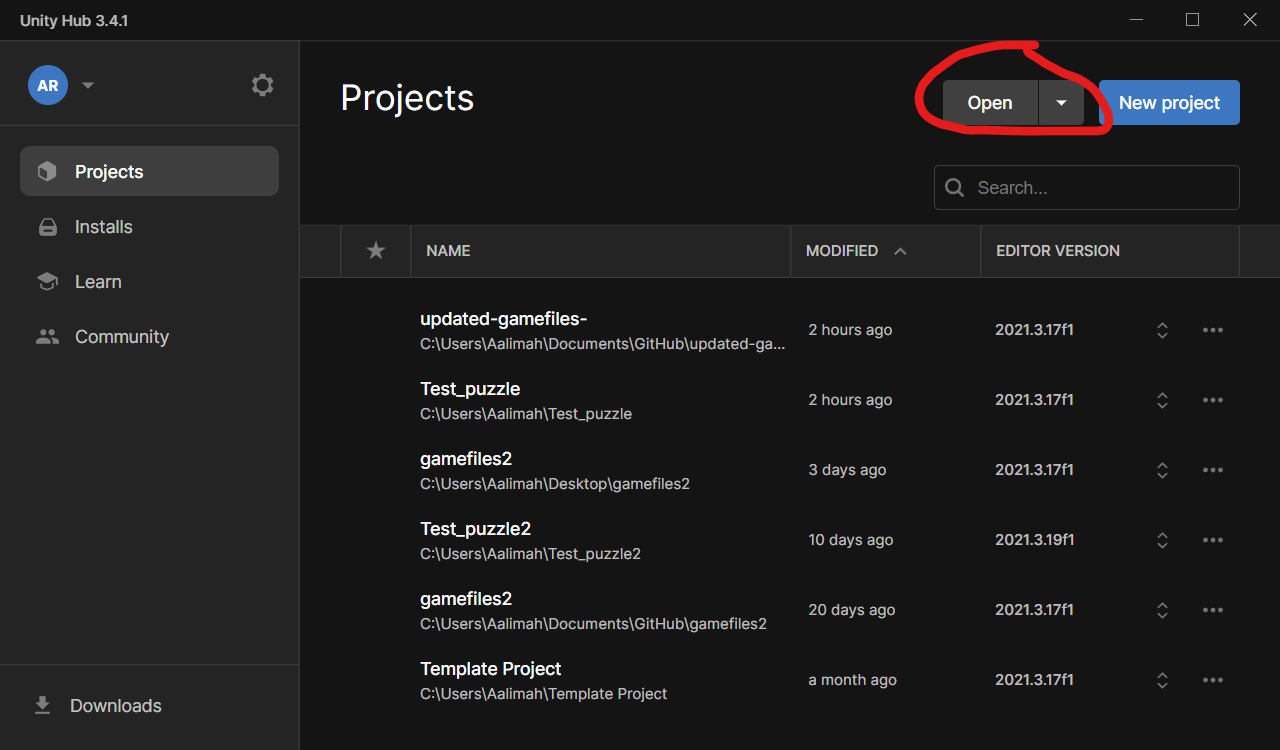The height and width of the screenshot is (750, 1280).
Task: Favorite the gamefiles2 Desktop project
Action: (375, 469)
